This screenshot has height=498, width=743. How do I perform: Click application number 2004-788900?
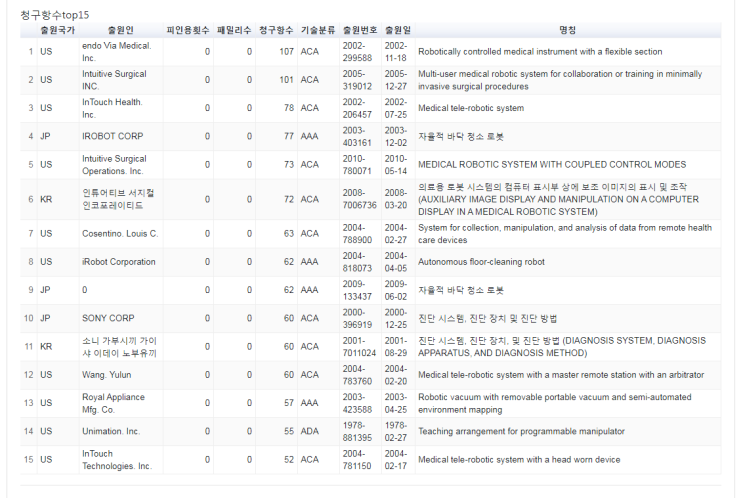[357, 234]
